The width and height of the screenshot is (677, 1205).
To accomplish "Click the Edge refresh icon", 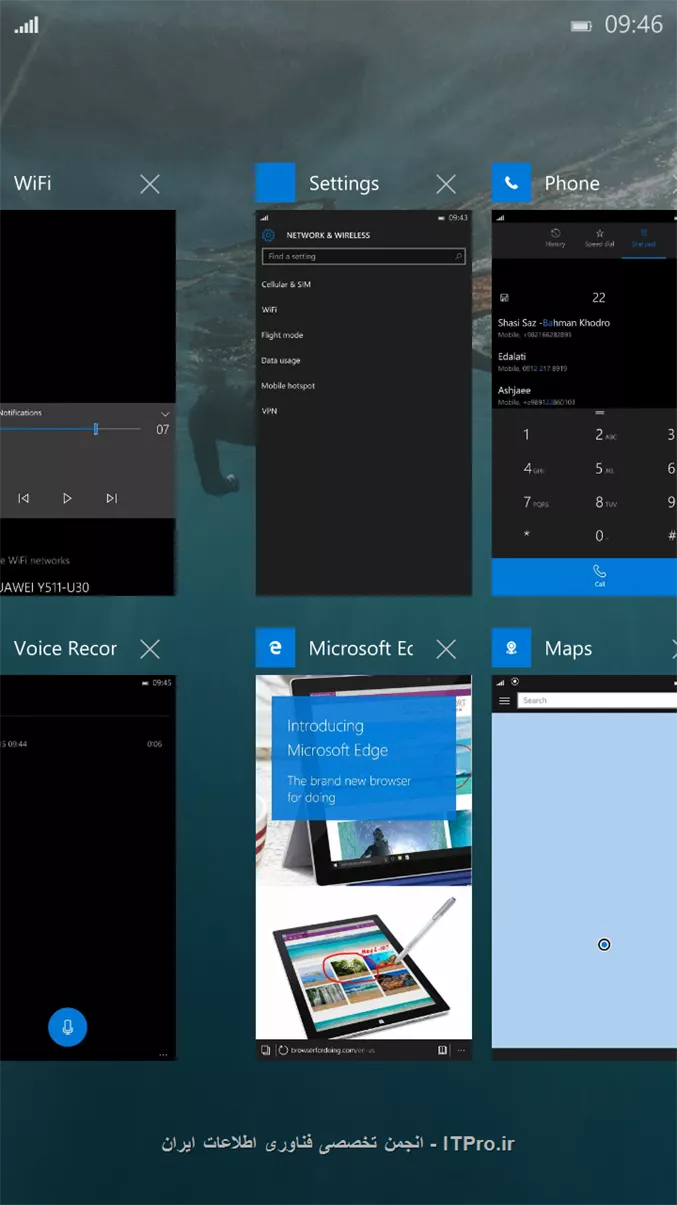I will tap(283, 1050).
